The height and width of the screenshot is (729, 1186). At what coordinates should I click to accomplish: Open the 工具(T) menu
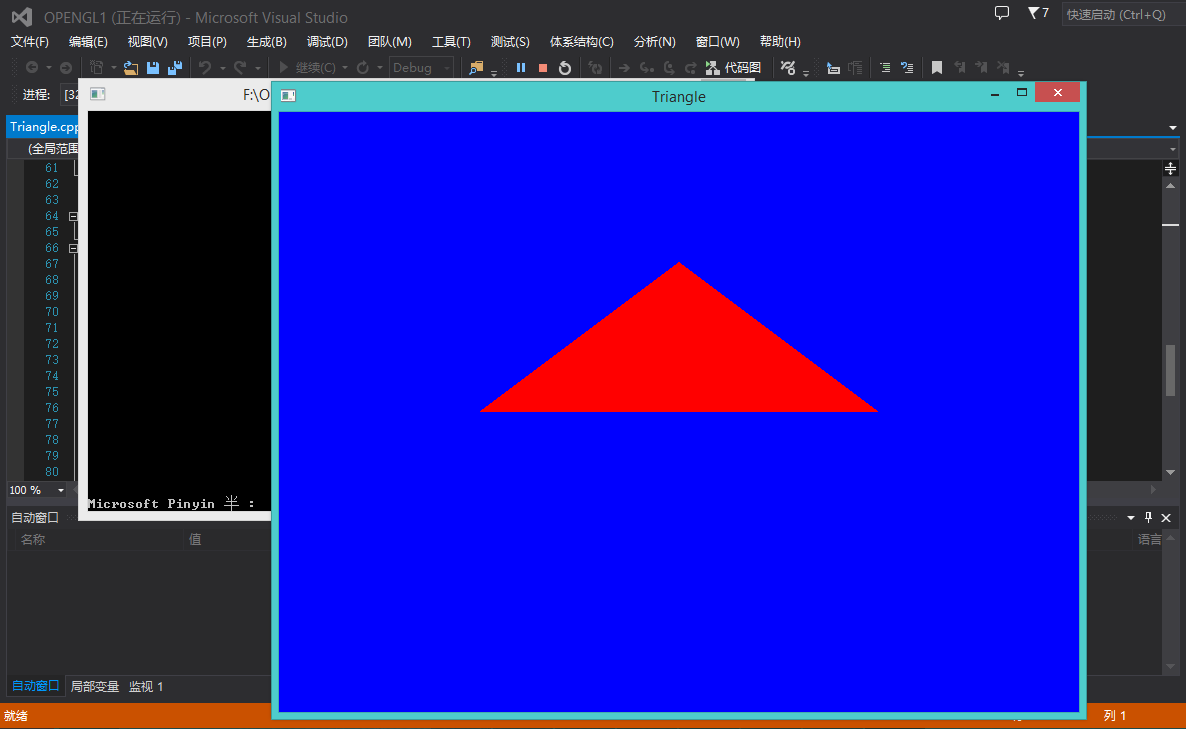click(450, 41)
